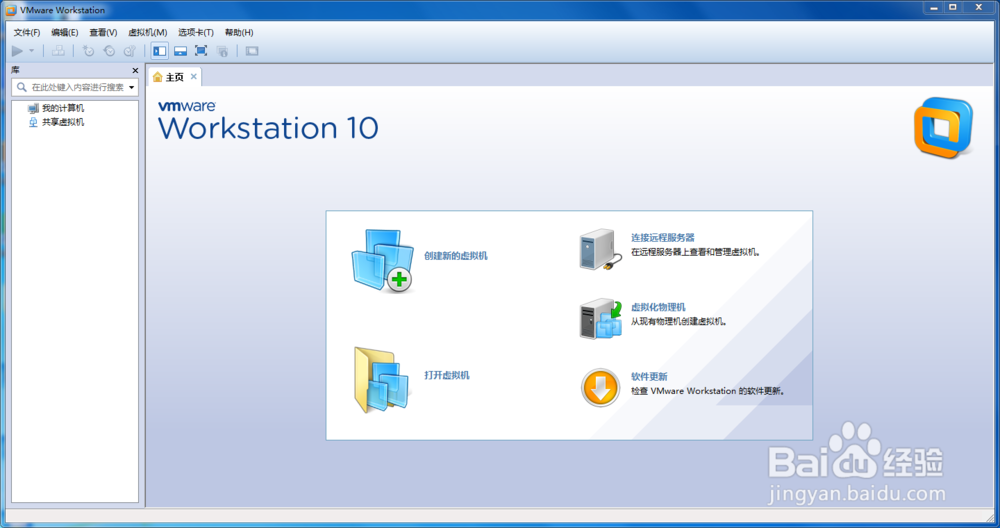Click the take snapshot toolbar icon
This screenshot has height=528, width=1000.
pos(89,51)
